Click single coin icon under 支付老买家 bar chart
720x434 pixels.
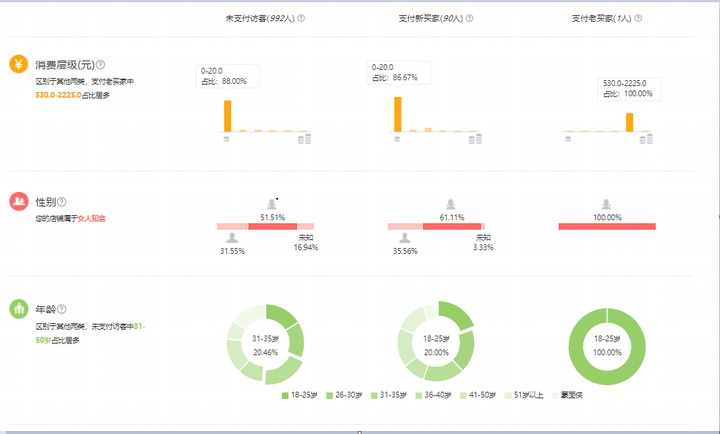click(x=568, y=139)
